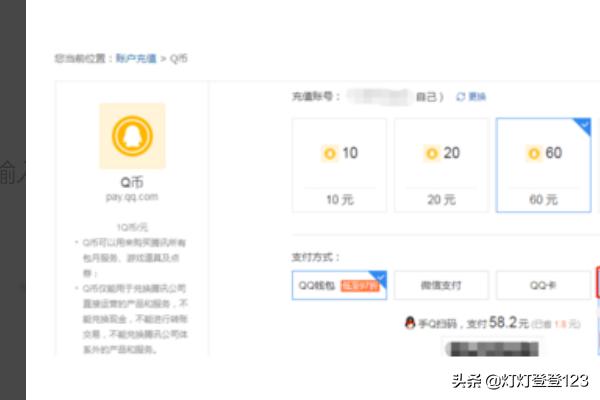The image size is (600, 400).
Task: Choose 微信支付 payment method
Action: [x=442, y=285]
